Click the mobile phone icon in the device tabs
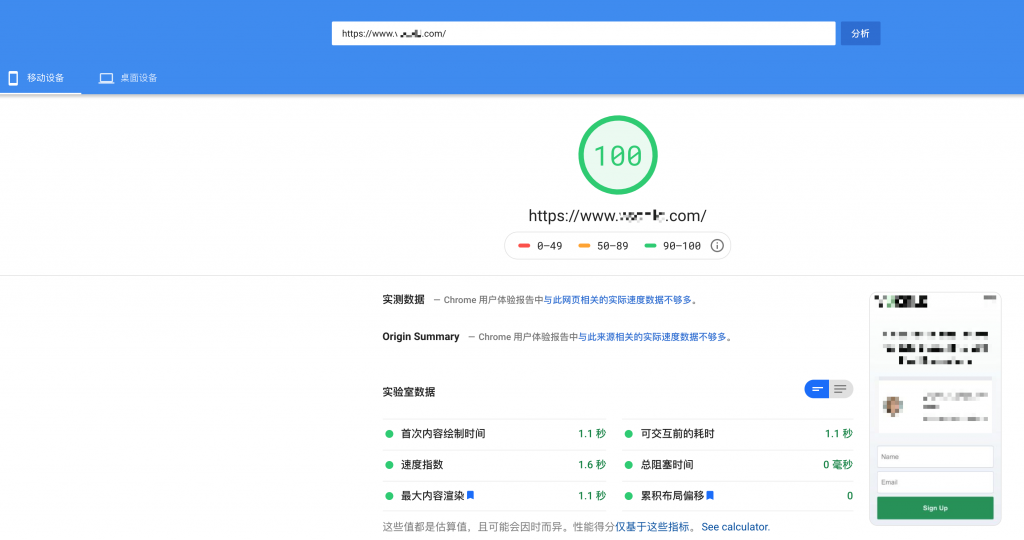 pos(13,78)
